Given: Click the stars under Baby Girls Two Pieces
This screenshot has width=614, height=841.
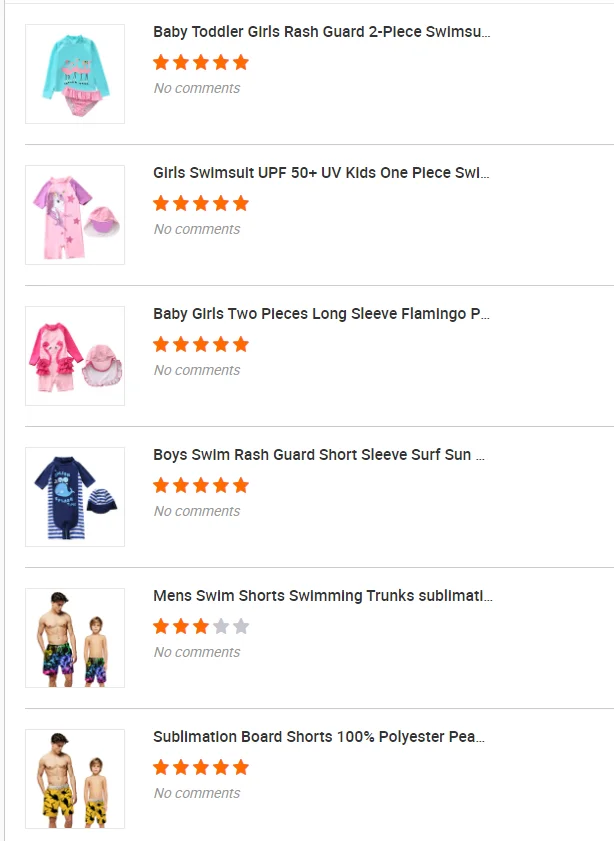Looking at the screenshot, I should point(201,345).
